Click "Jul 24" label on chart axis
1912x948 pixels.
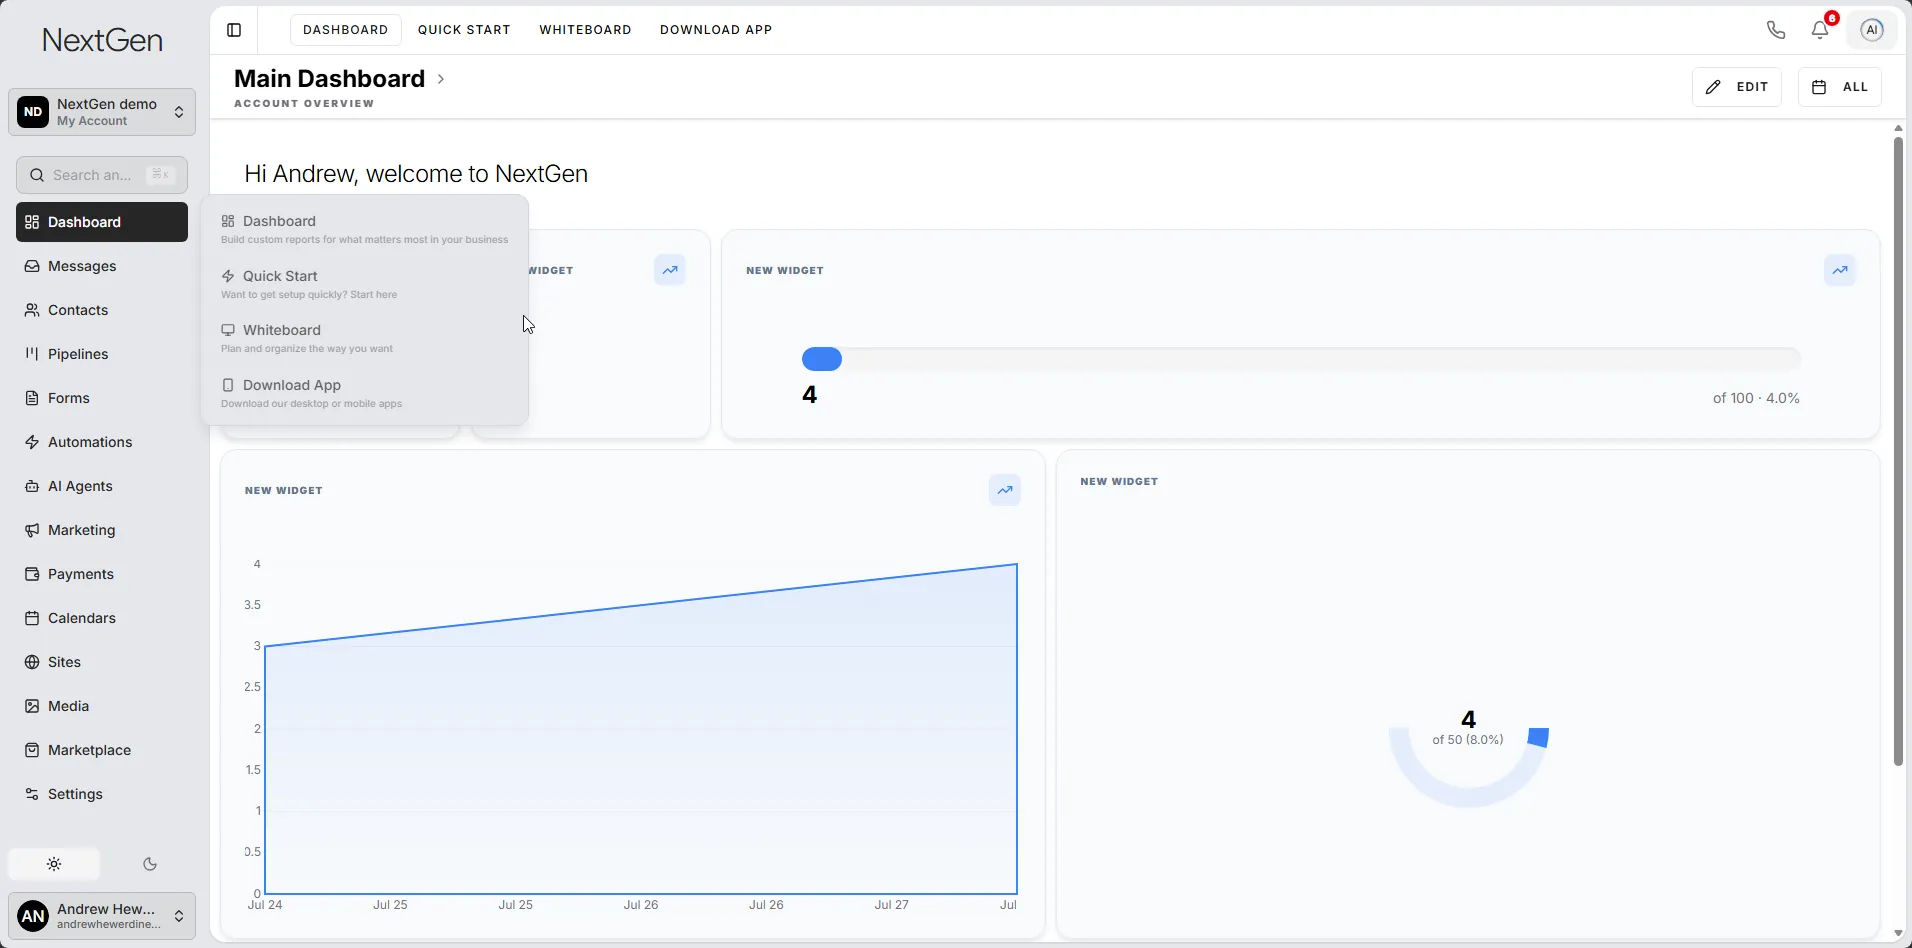click(x=265, y=905)
